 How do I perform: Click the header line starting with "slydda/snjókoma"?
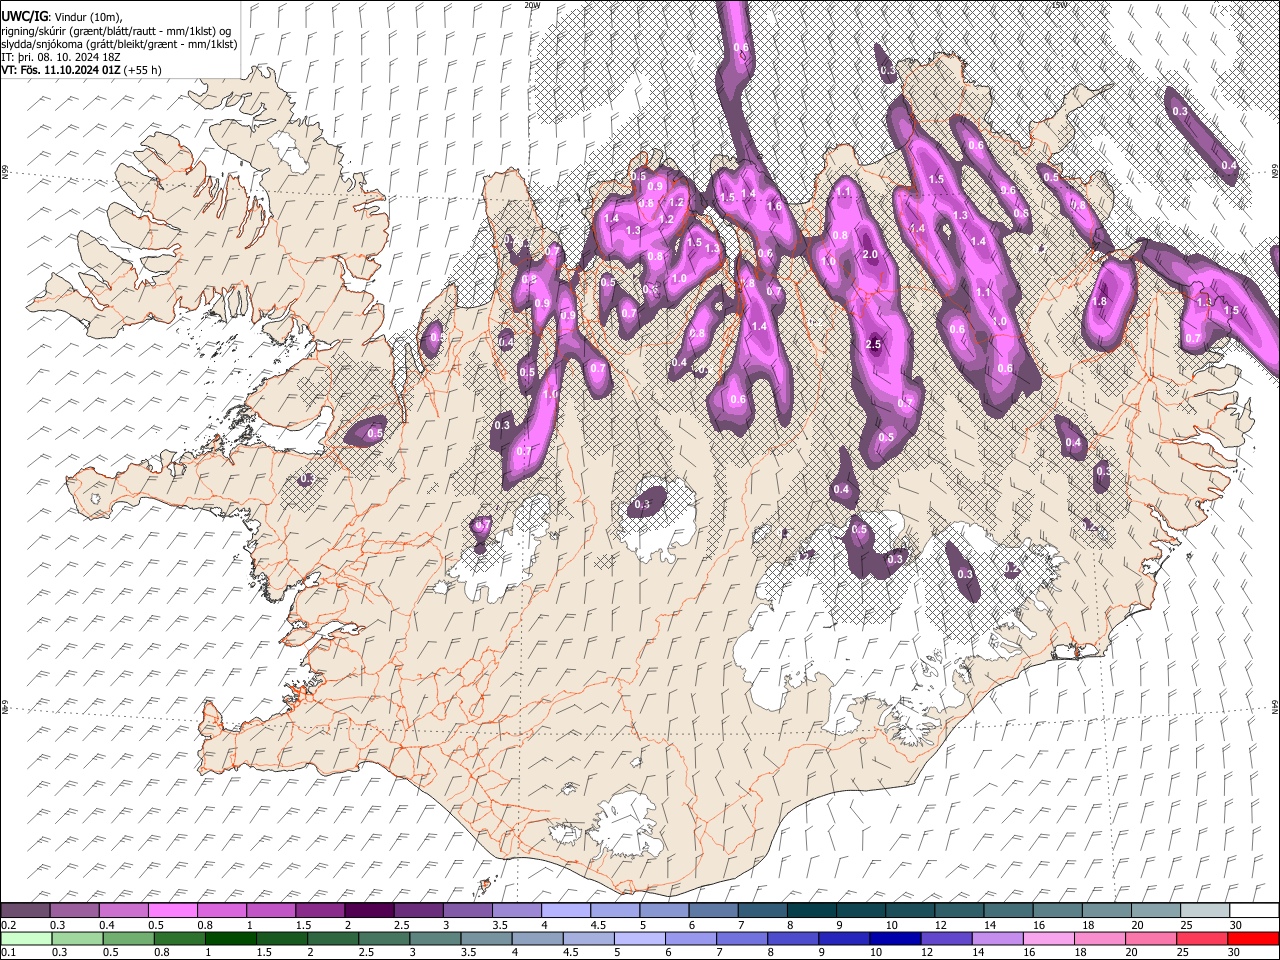tap(119, 44)
